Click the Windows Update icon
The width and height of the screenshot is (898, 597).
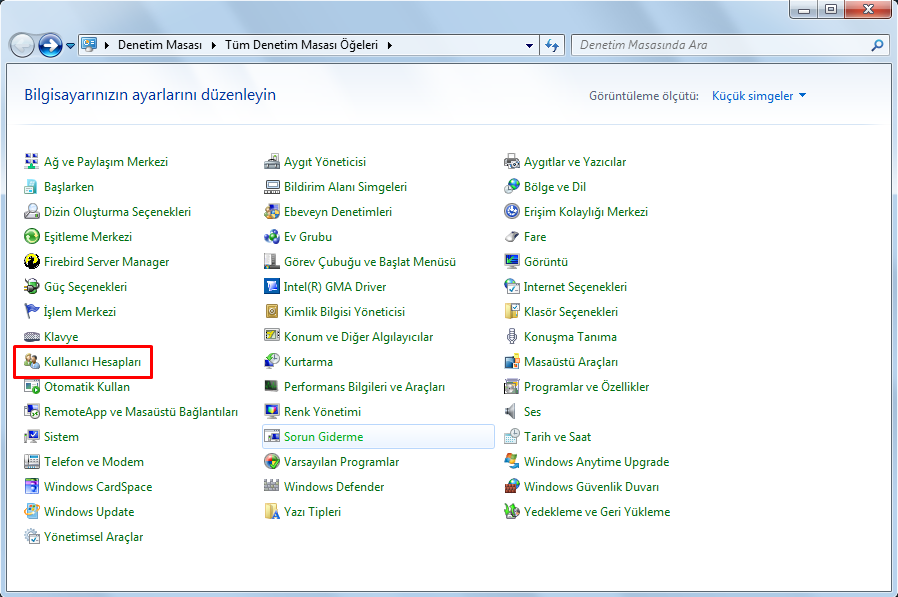31,512
